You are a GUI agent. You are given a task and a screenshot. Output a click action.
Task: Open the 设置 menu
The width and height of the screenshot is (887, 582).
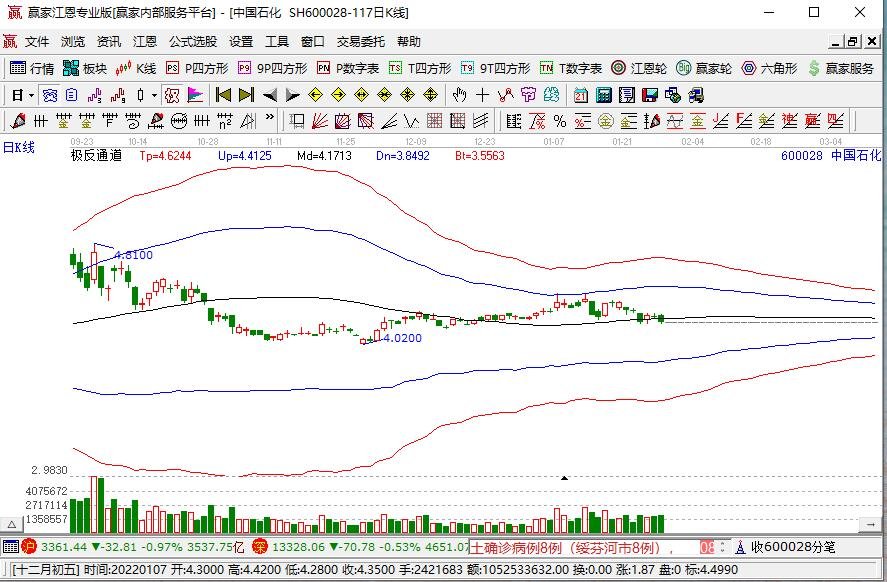pyautogui.click(x=241, y=41)
